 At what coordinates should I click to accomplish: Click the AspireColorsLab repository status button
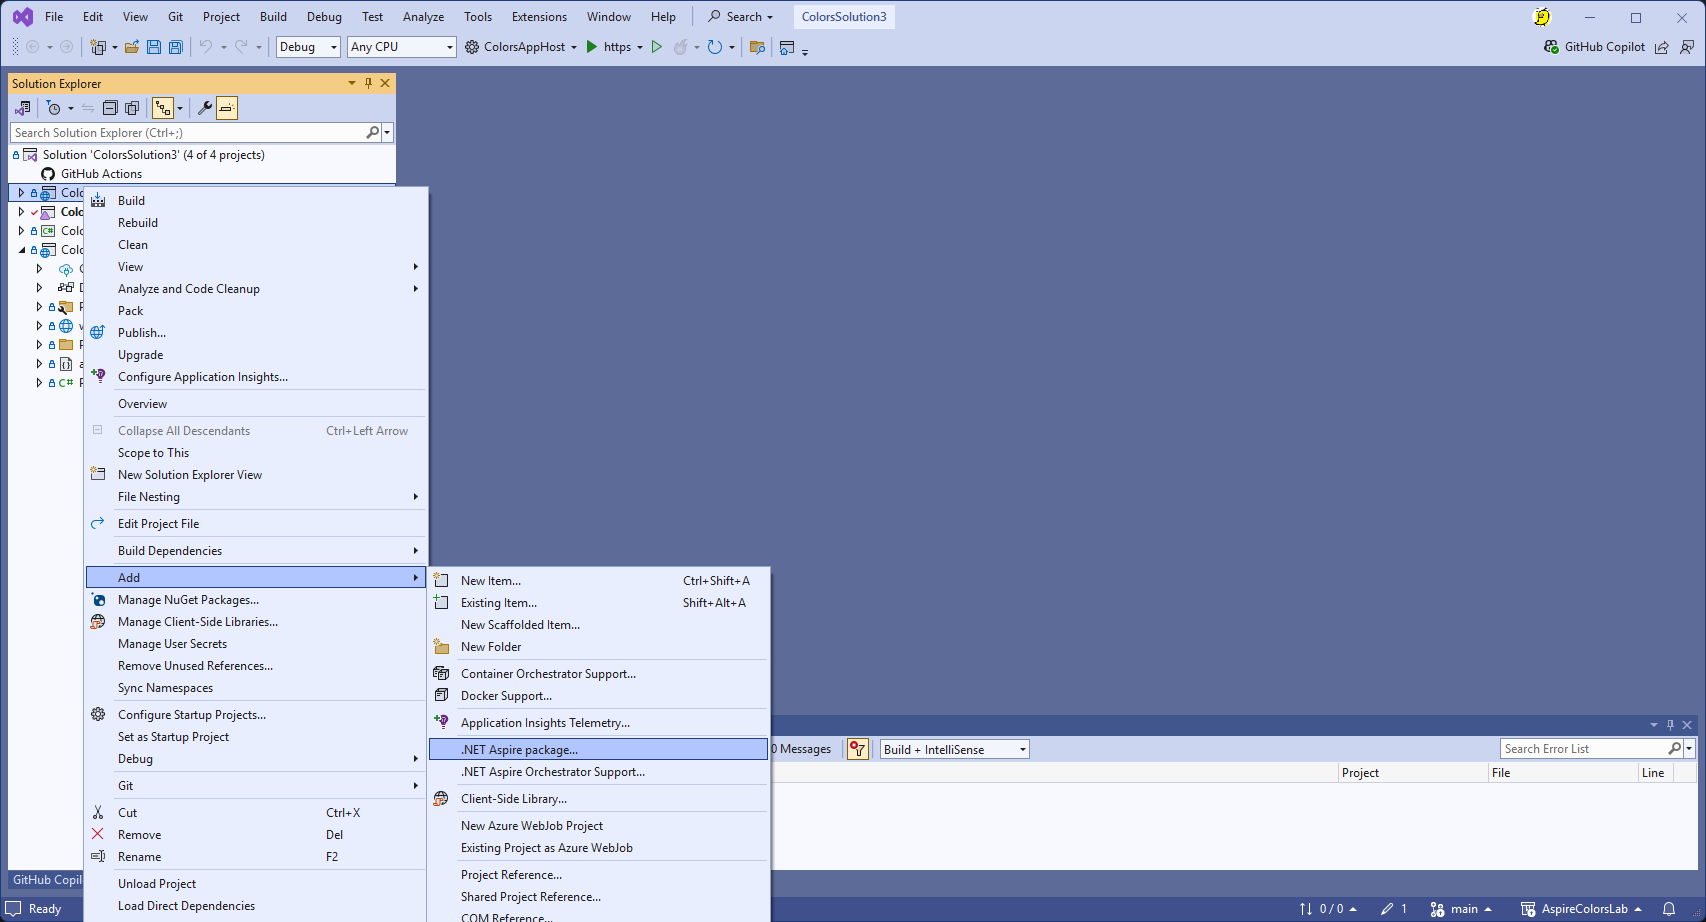pyautogui.click(x=1581, y=909)
